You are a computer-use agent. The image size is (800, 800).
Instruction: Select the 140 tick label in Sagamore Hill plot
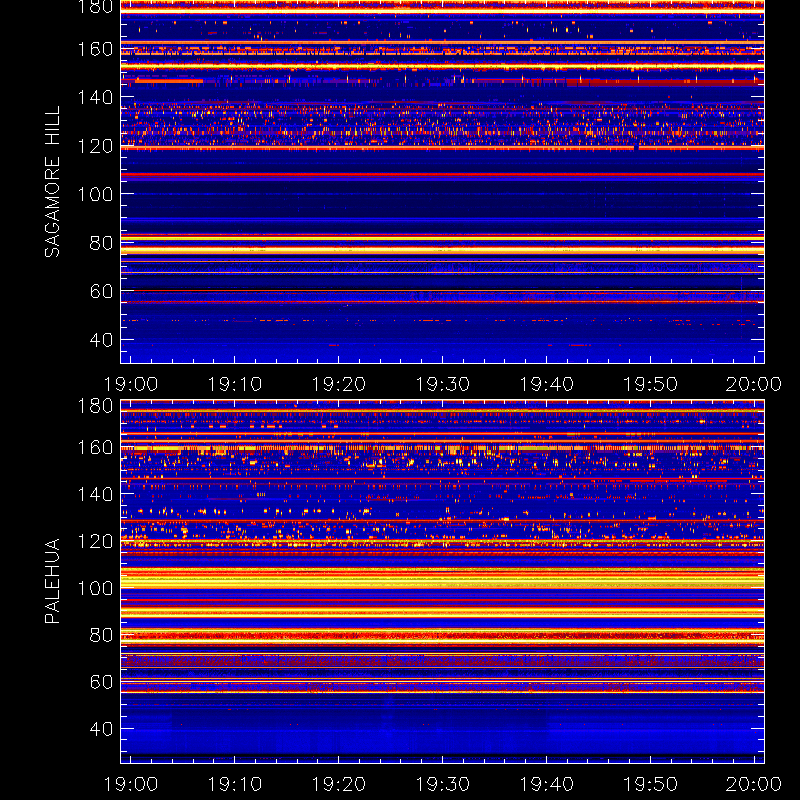point(95,97)
